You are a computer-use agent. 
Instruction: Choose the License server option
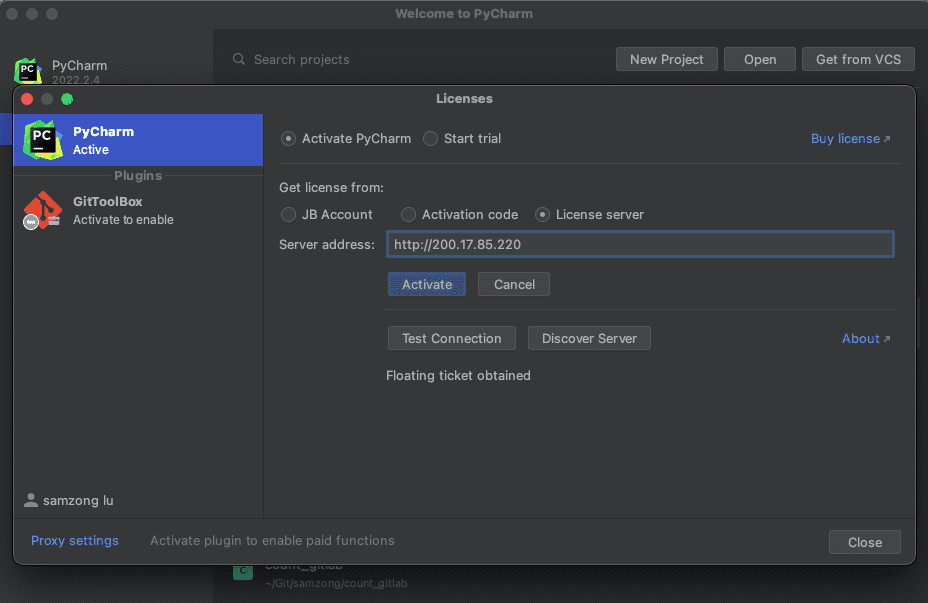543,215
